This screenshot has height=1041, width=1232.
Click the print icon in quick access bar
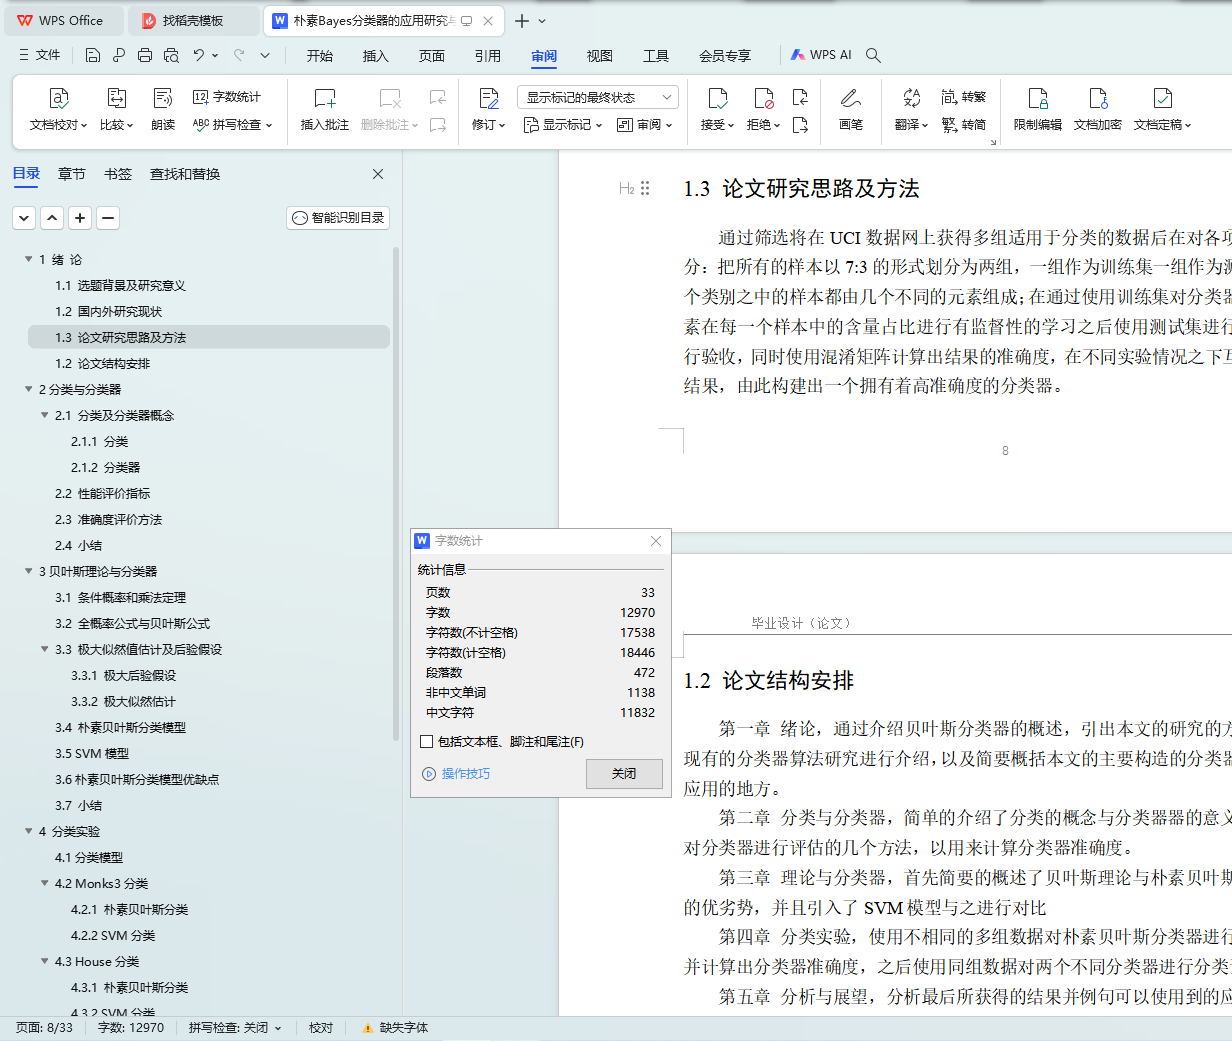[x=145, y=55]
